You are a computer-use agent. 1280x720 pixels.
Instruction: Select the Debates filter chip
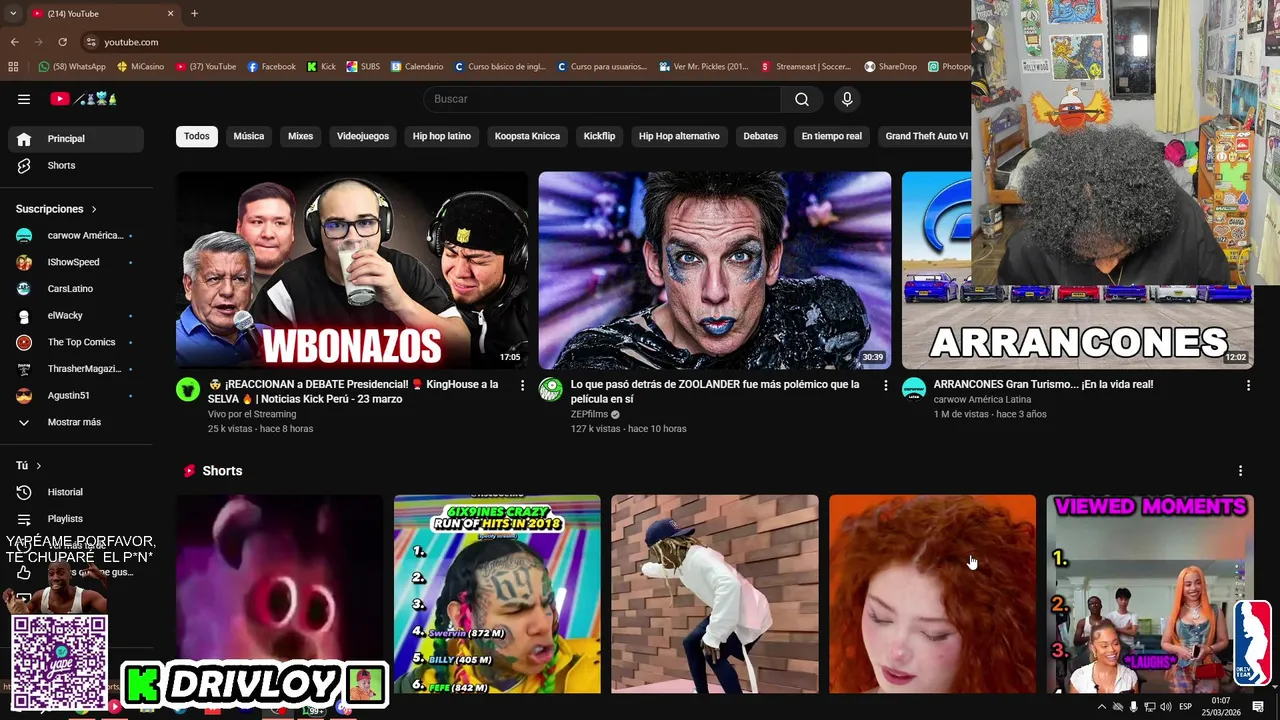(760, 136)
